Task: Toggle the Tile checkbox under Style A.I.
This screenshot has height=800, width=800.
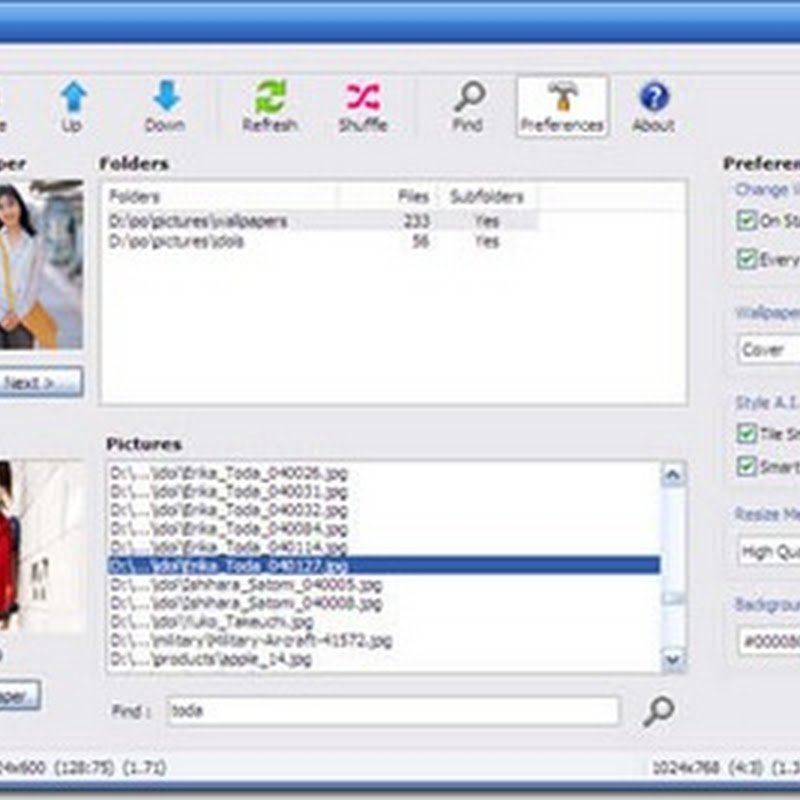Action: (x=746, y=434)
